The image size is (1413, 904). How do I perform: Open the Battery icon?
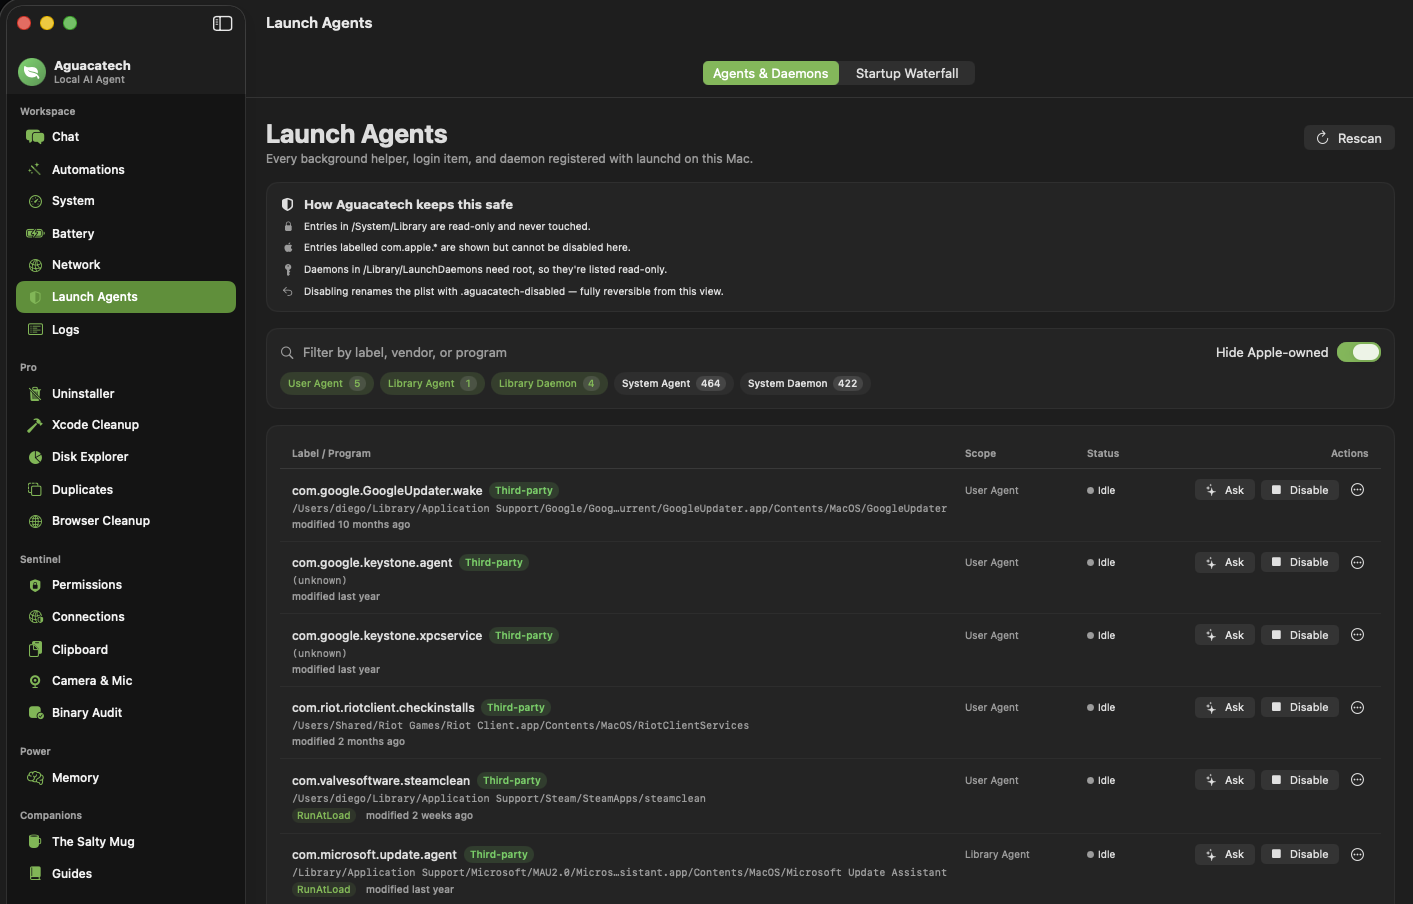(35, 234)
